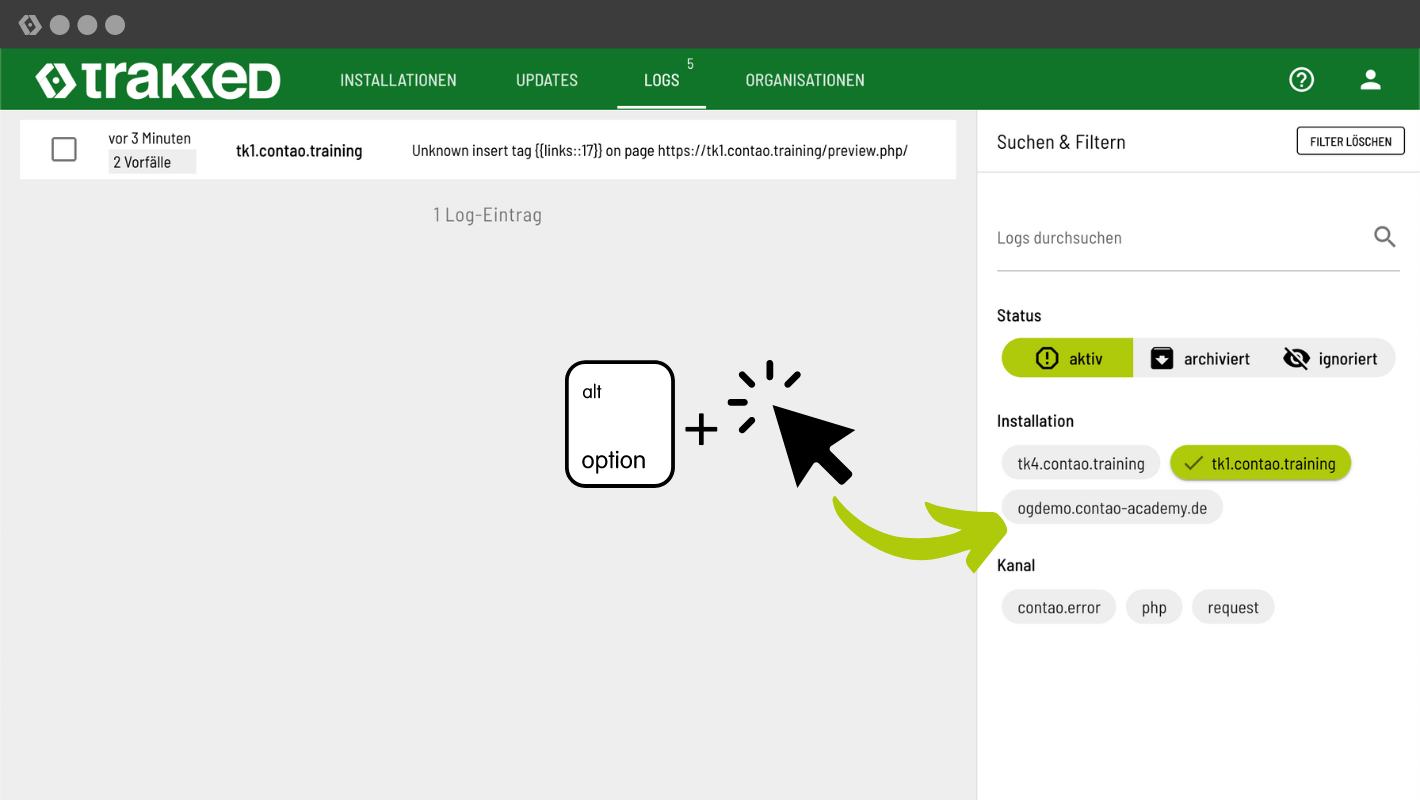
Task: Click the search magnifier icon
Action: [x=1384, y=237]
